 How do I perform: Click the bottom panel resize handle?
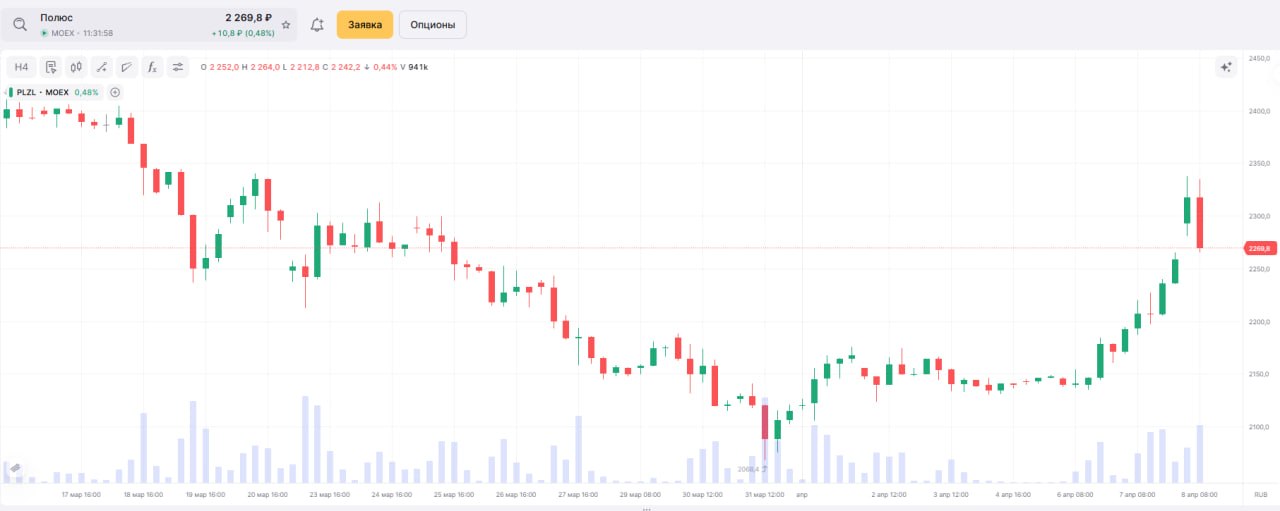pos(646,508)
